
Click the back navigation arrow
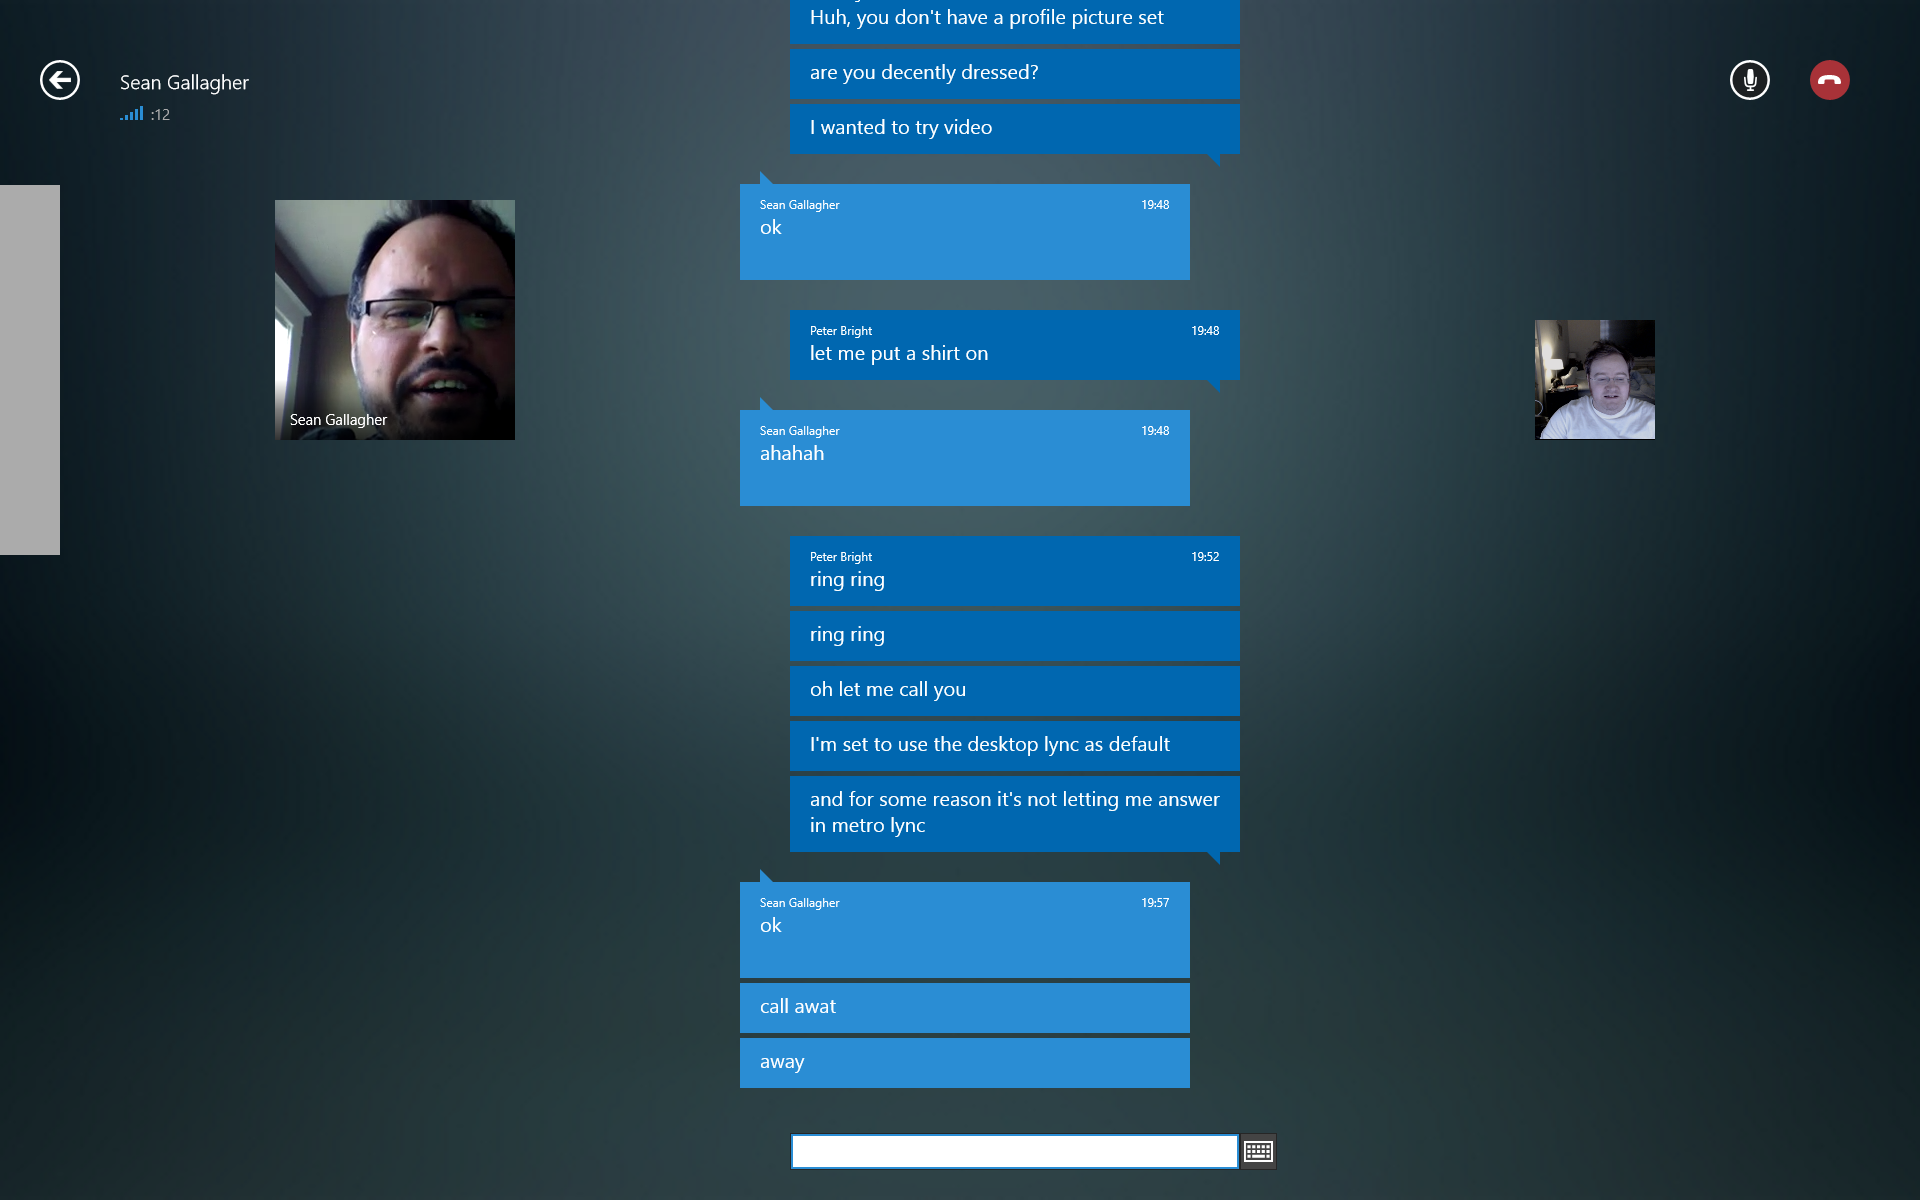pos(59,79)
